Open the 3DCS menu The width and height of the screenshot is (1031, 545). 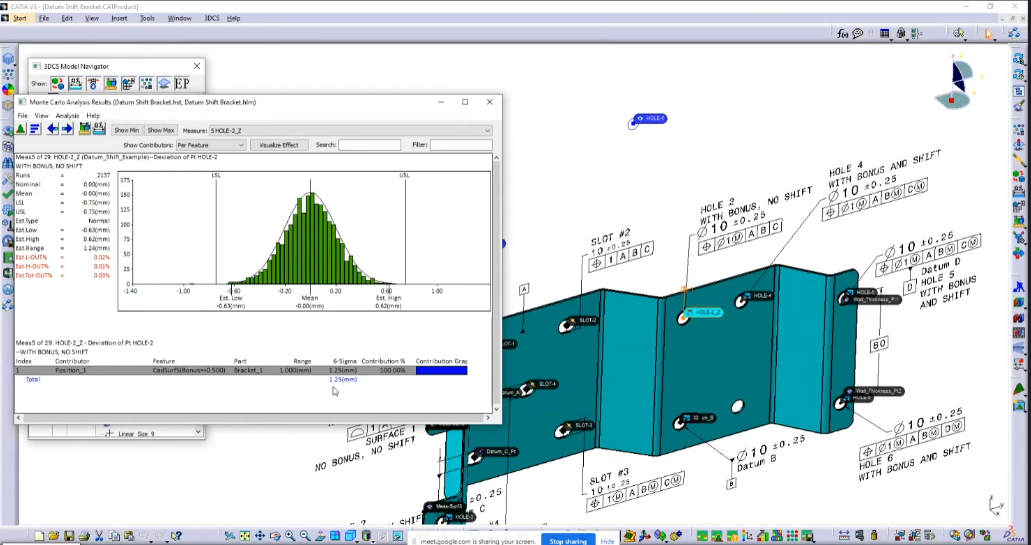point(212,18)
